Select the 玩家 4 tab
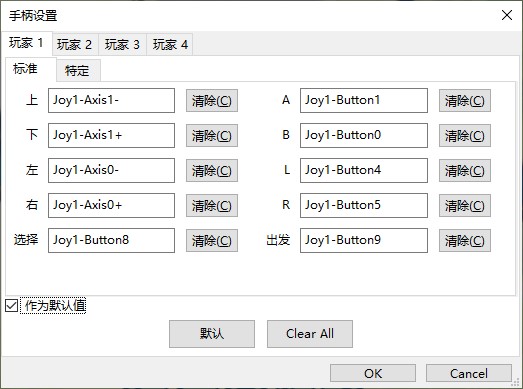The width and height of the screenshot is (523, 389). (170, 44)
